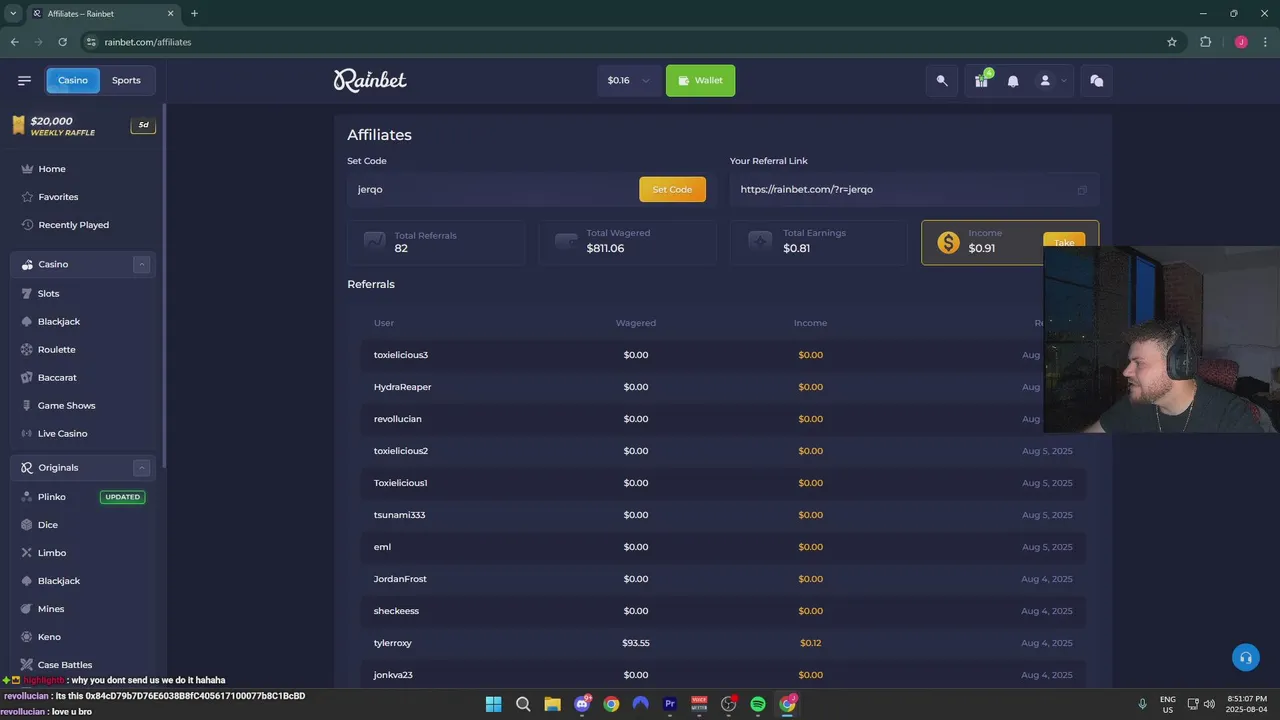This screenshot has height=720, width=1280.
Task: Open the notifications bell
Action: pos(1013,81)
